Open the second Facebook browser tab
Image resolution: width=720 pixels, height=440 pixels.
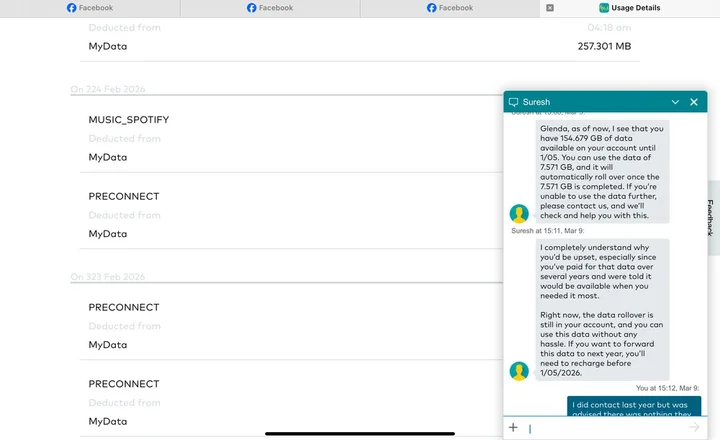(270, 8)
